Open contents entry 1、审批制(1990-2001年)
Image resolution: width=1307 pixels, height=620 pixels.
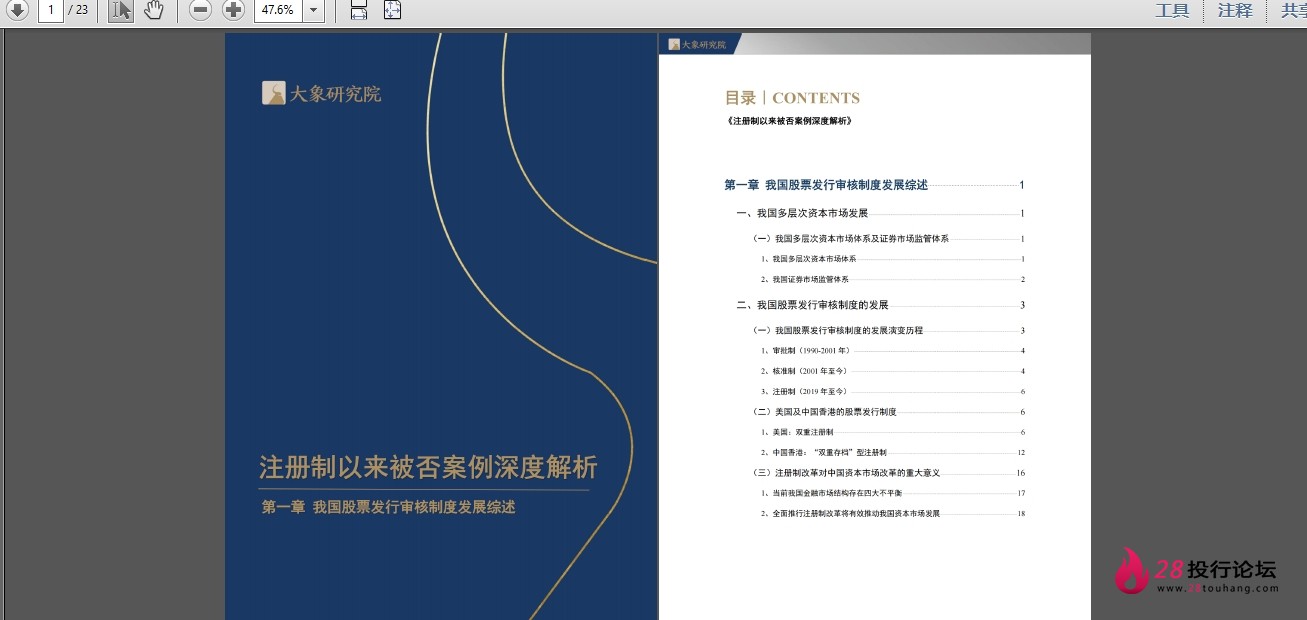pos(892,351)
